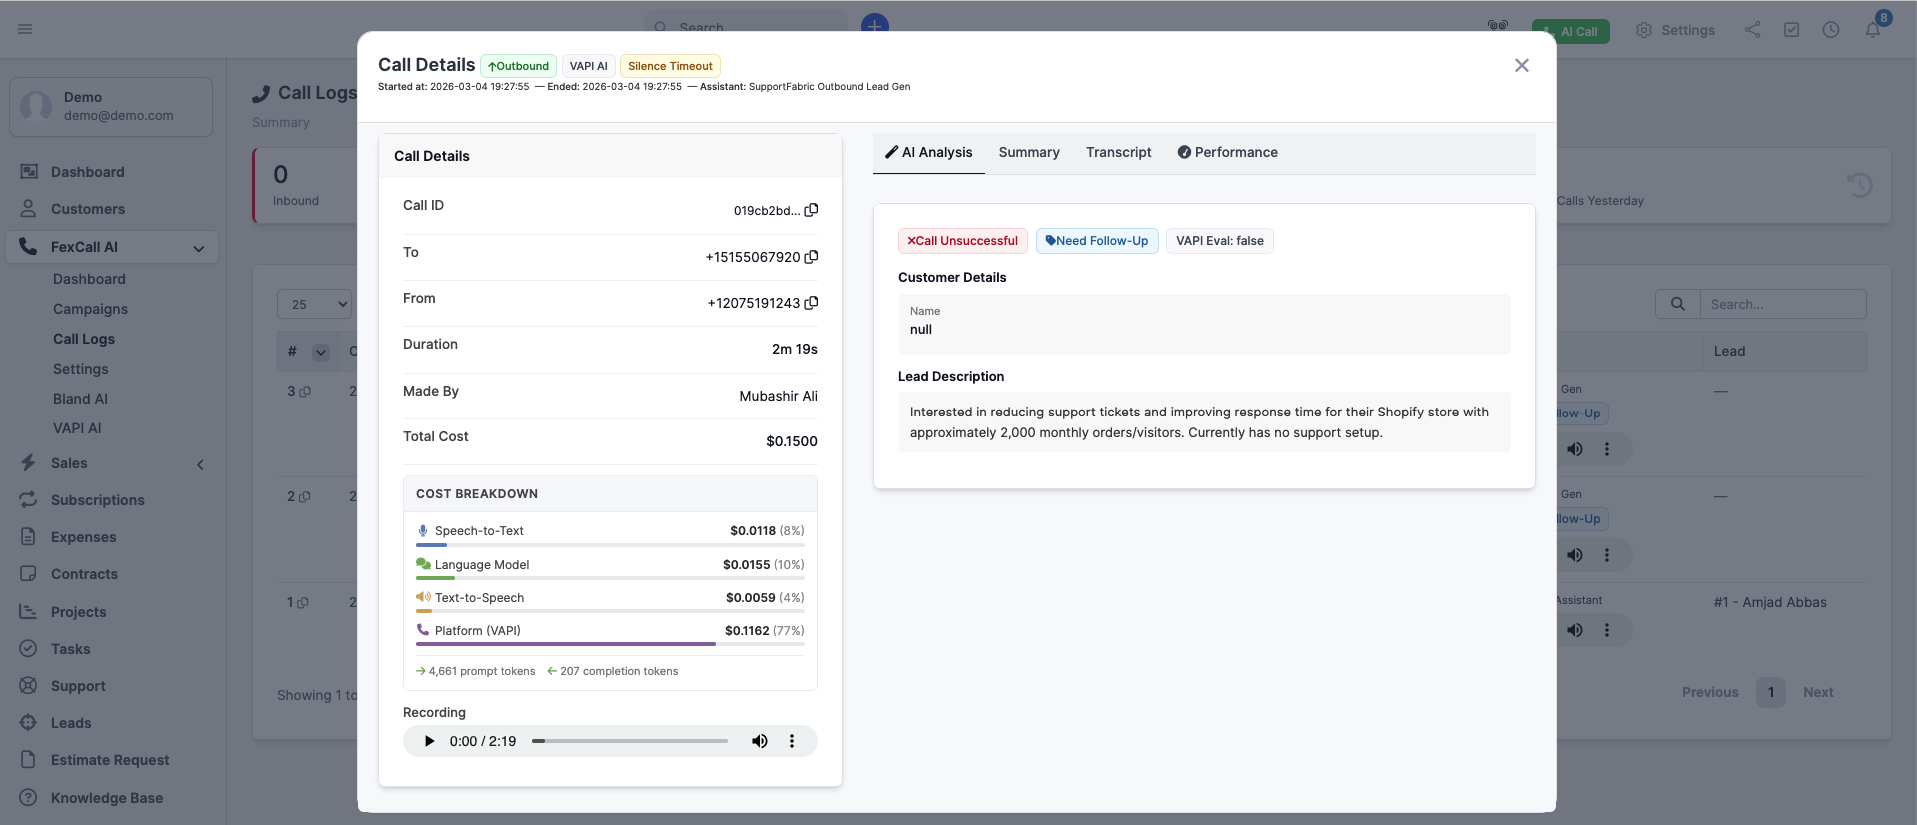This screenshot has width=1917, height=825.
Task: Open recording more options menu
Action: pos(792,741)
